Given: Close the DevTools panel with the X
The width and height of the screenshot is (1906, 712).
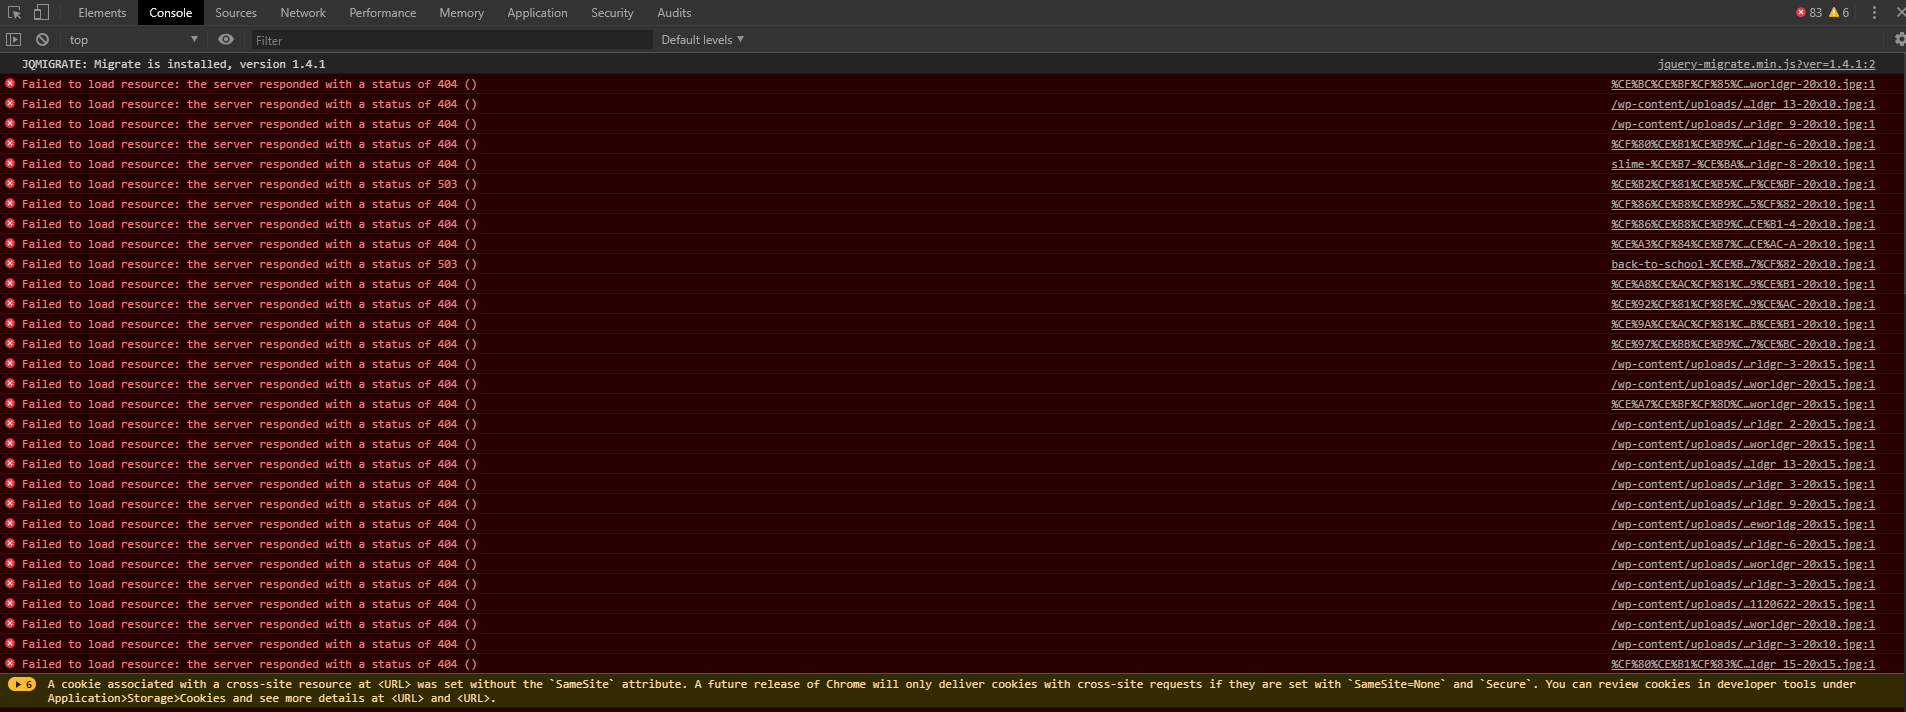Looking at the screenshot, I should pyautogui.click(x=1900, y=13).
